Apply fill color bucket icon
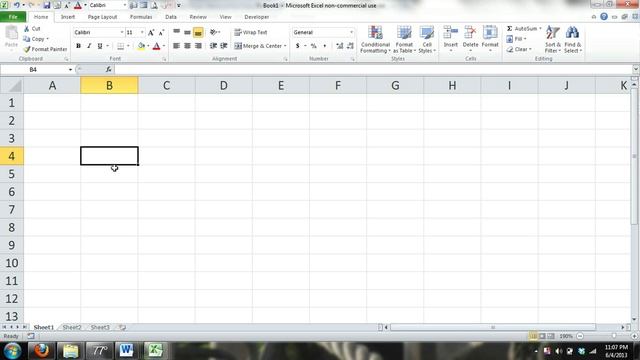The height and width of the screenshot is (360, 640). (x=141, y=46)
